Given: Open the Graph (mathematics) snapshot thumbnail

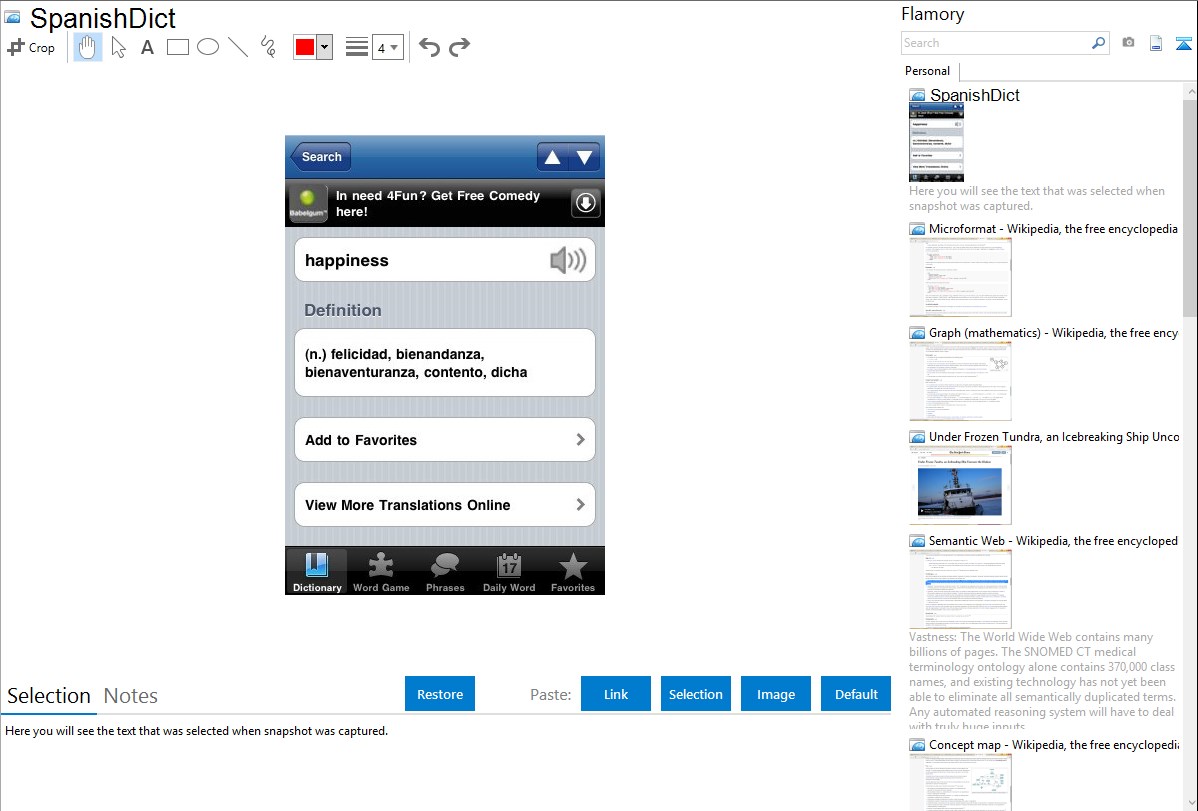Looking at the screenshot, I should point(960,381).
